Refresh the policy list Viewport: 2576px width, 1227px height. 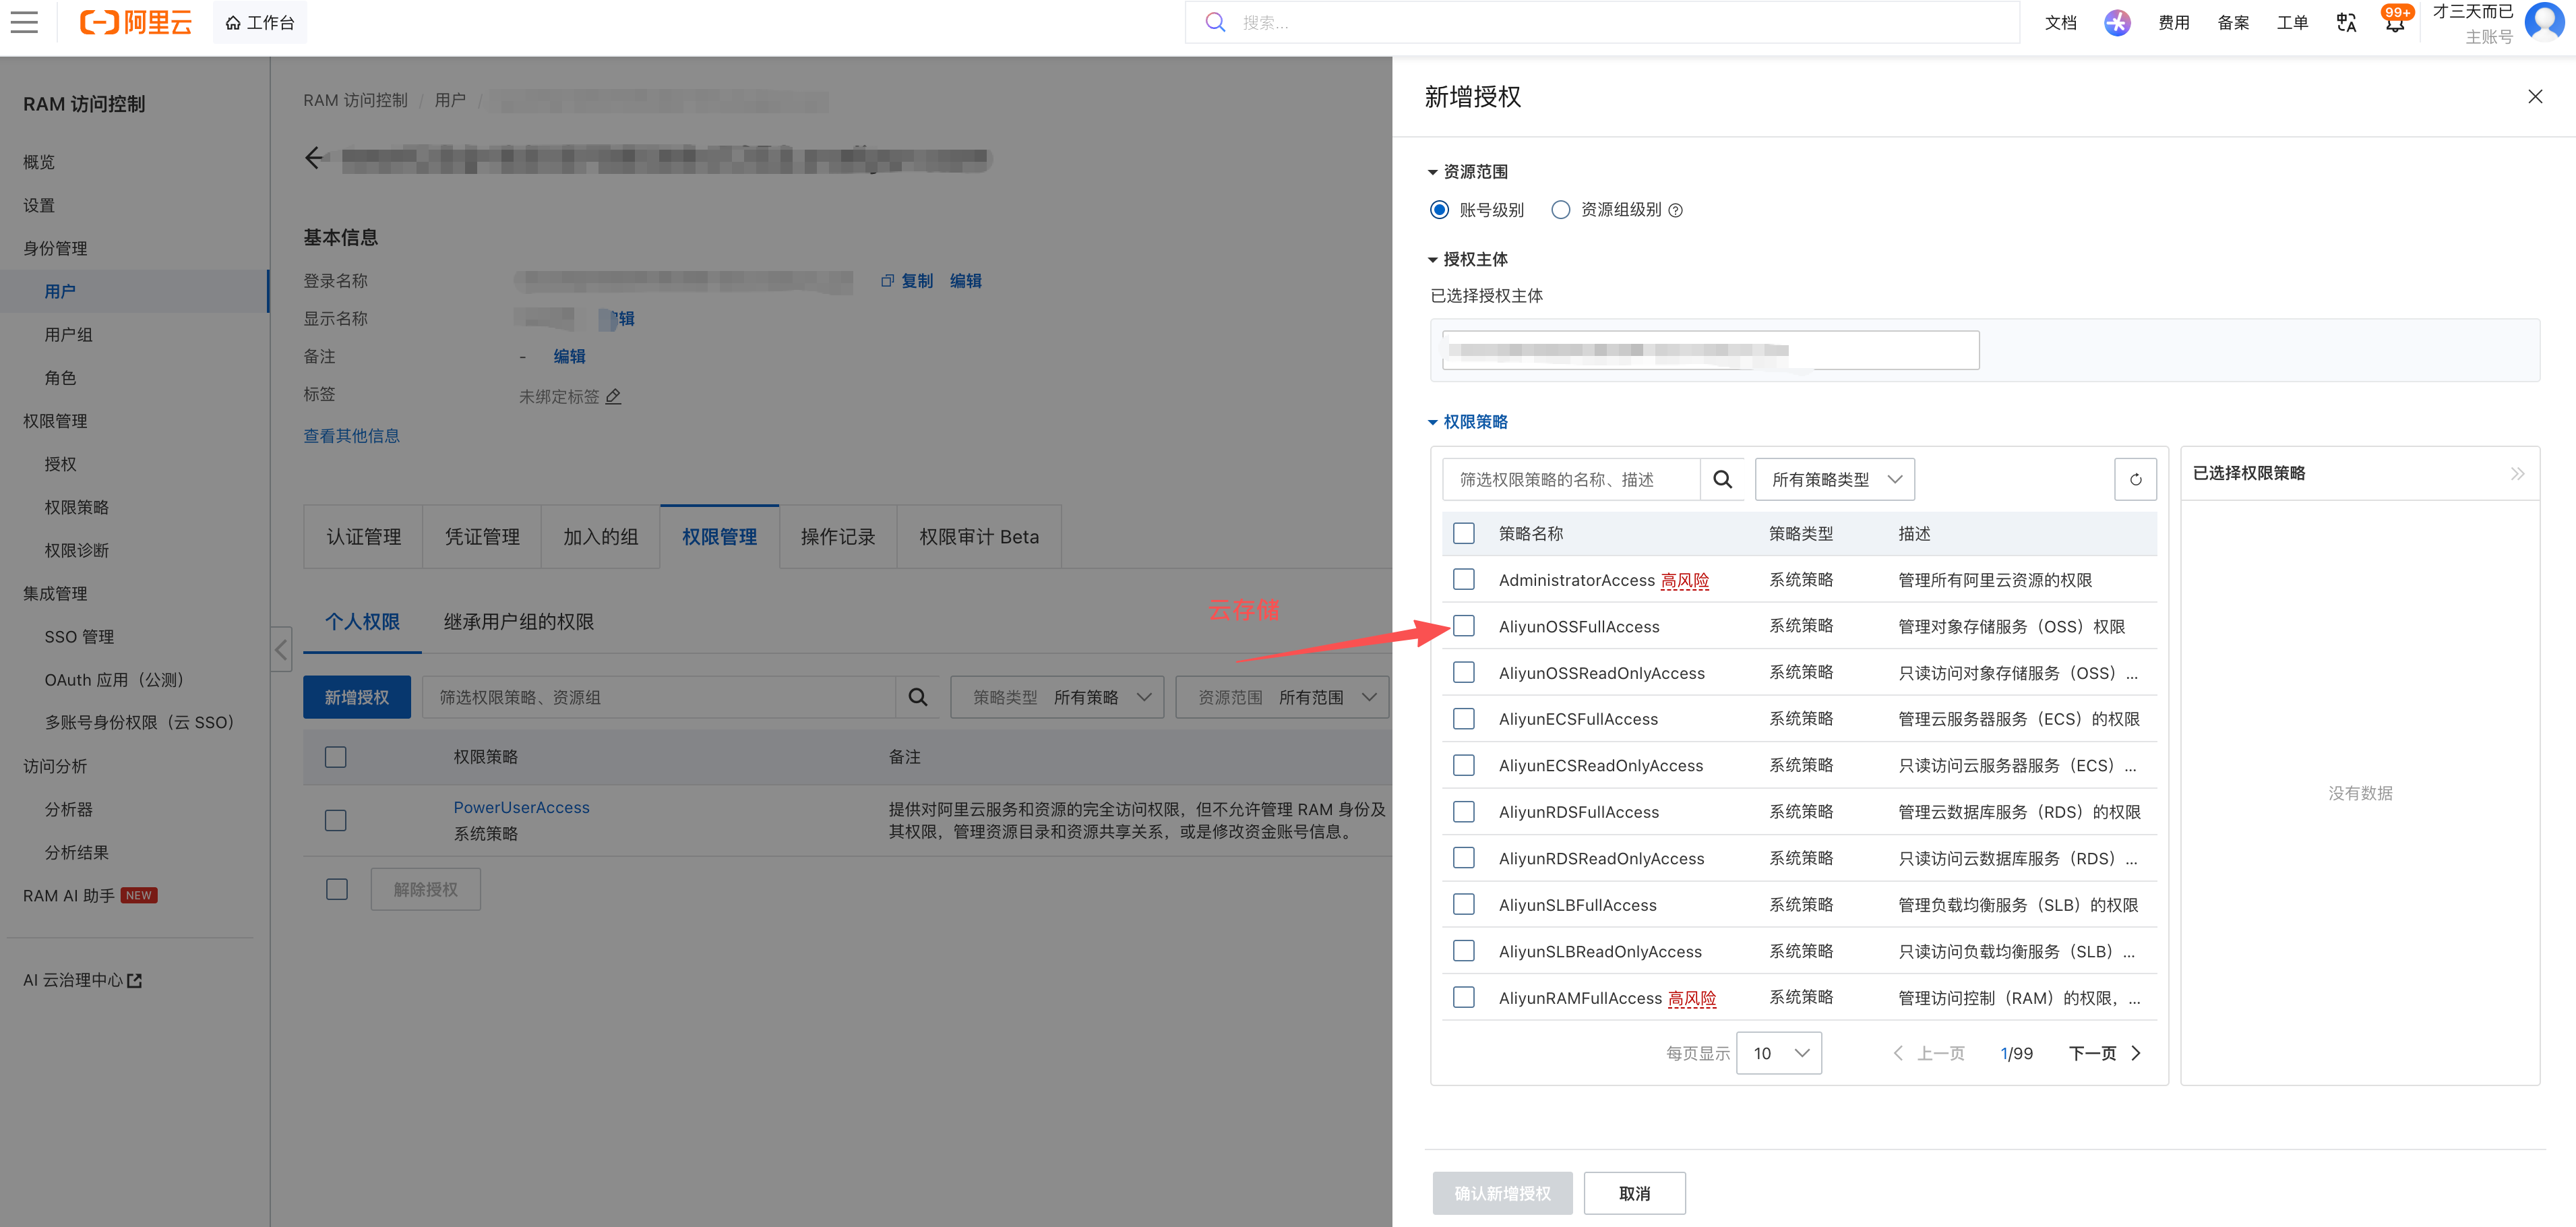(2135, 479)
